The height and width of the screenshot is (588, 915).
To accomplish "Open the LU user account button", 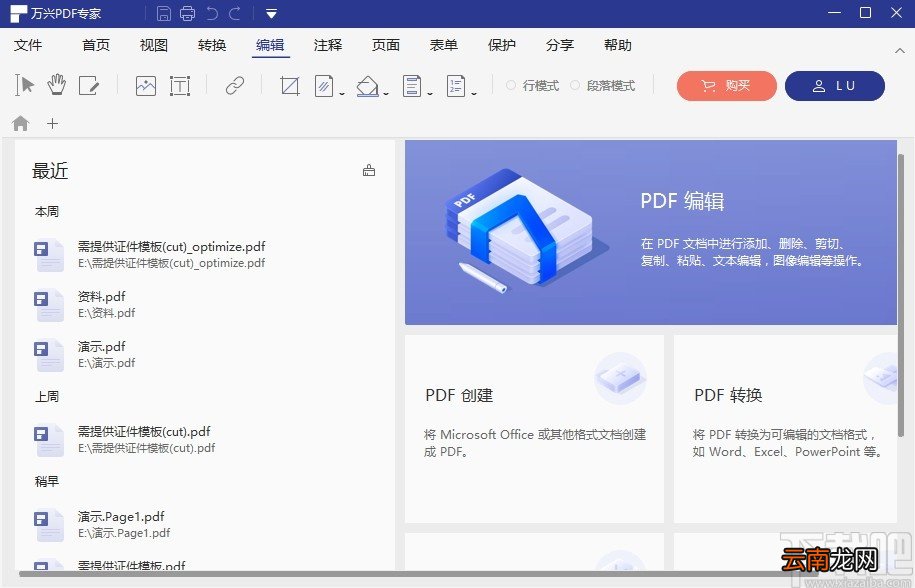I will tap(834, 86).
